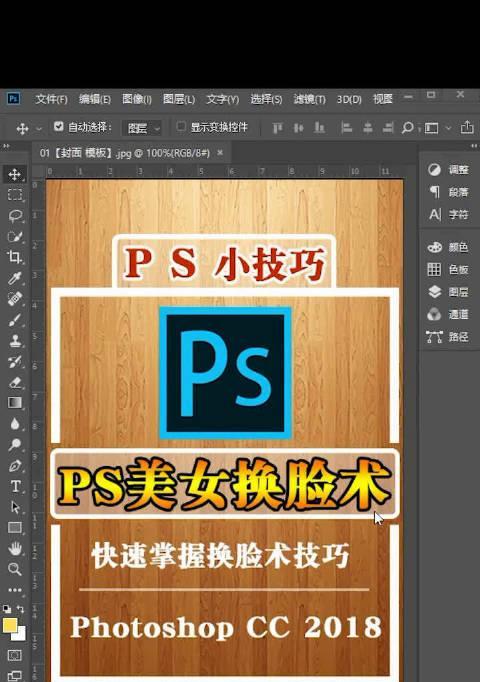Open the Edit Toolbar three-dots menu
The width and height of the screenshot is (480, 682).
[x=15, y=590]
